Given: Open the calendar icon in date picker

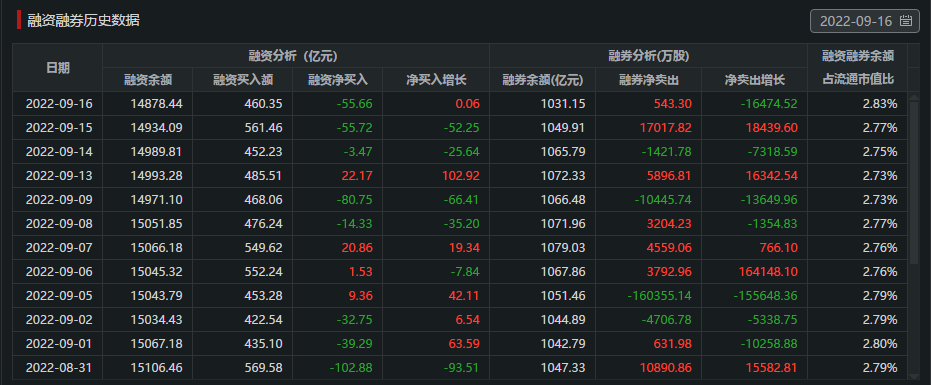Looking at the screenshot, I should click(x=905, y=21).
